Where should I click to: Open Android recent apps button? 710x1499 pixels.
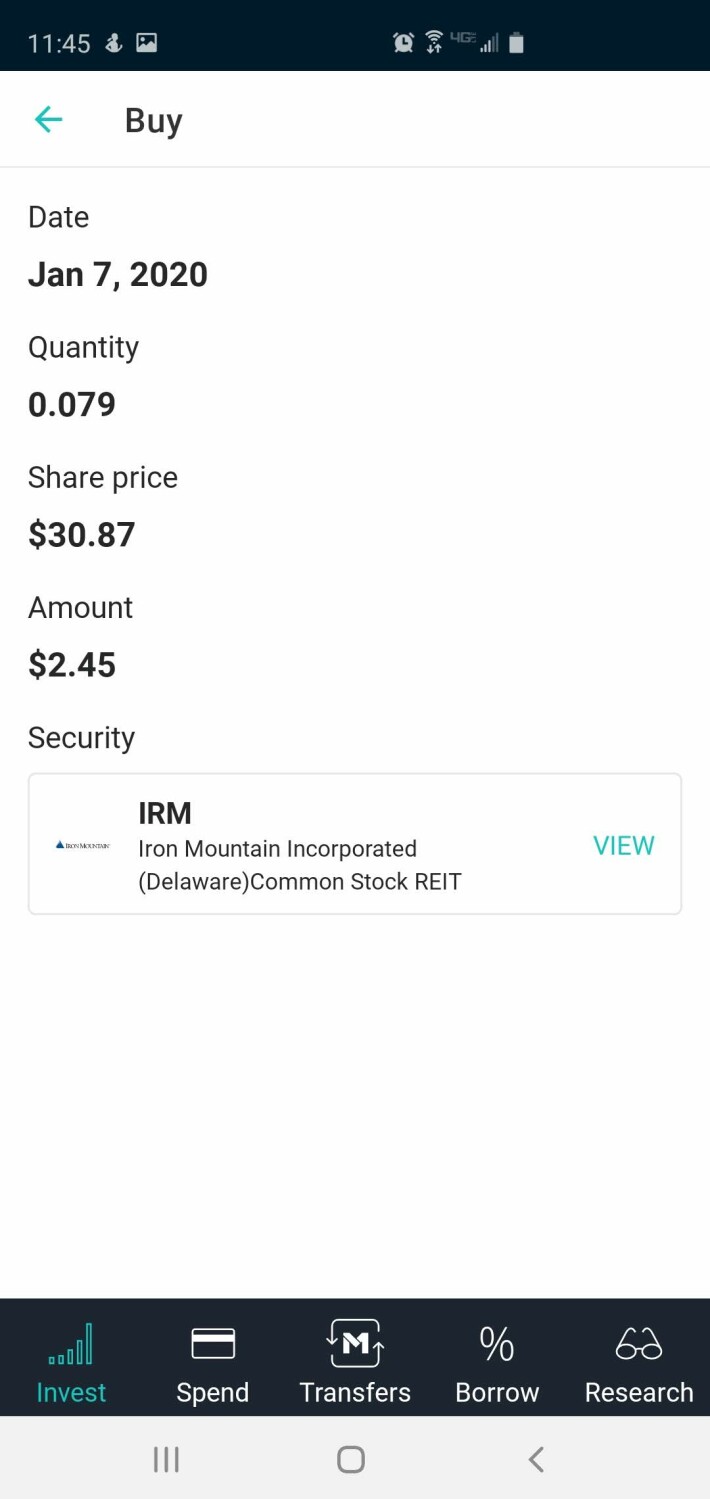[166, 1460]
